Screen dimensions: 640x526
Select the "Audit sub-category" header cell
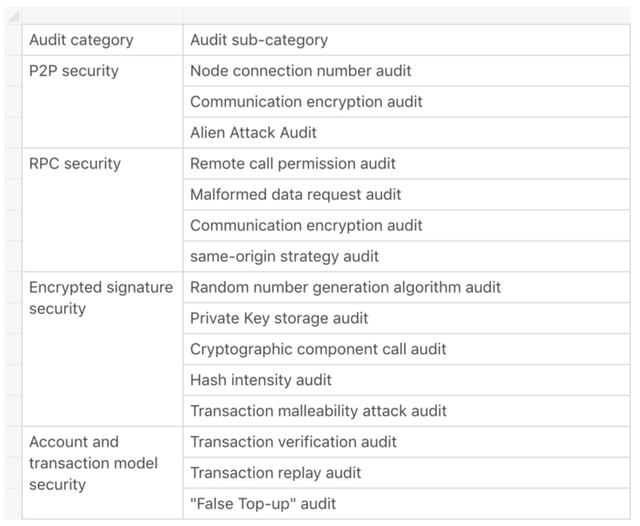click(407, 40)
